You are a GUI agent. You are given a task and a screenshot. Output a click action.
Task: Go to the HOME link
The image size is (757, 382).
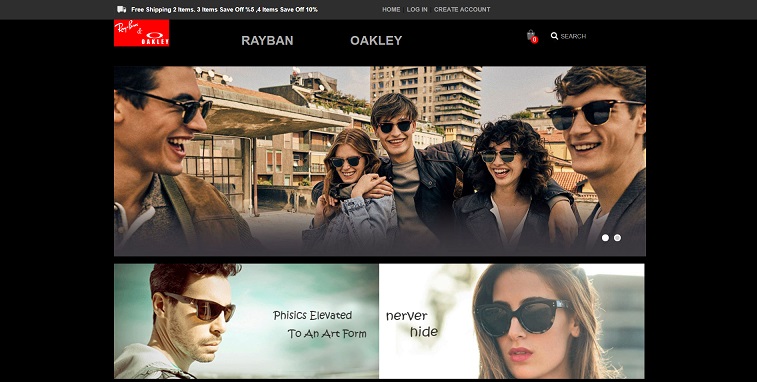[x=391, y=9]
